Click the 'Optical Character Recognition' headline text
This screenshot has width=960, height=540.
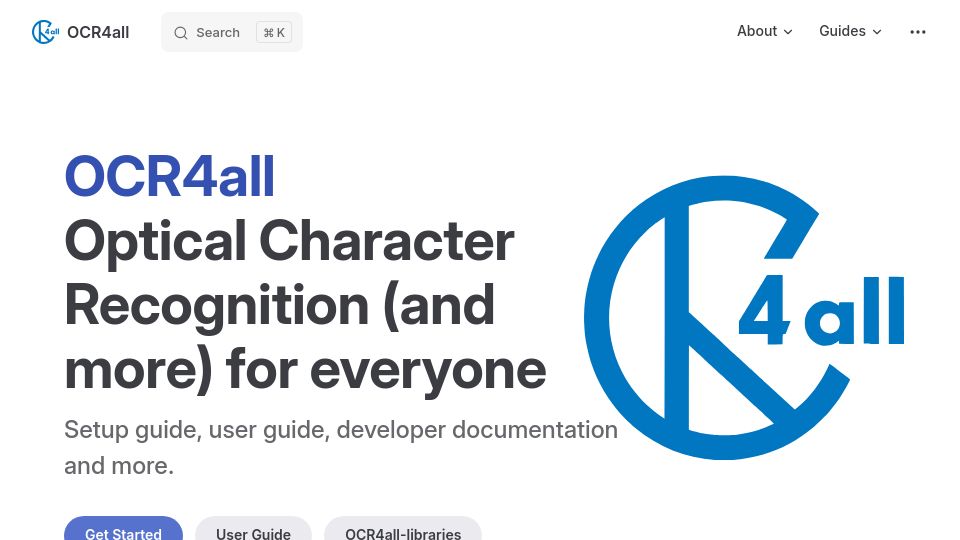point(305,305)
